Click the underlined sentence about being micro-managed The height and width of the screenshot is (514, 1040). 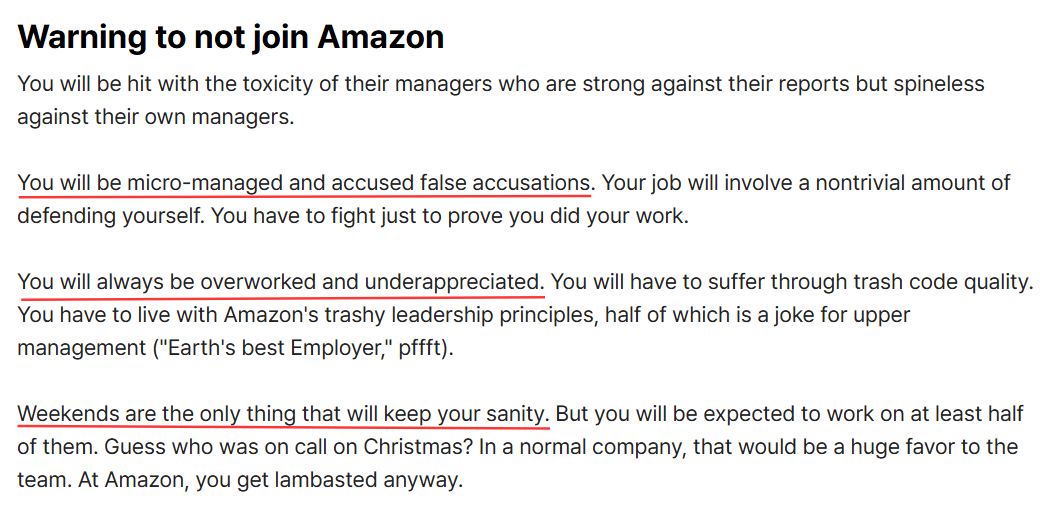304,182
